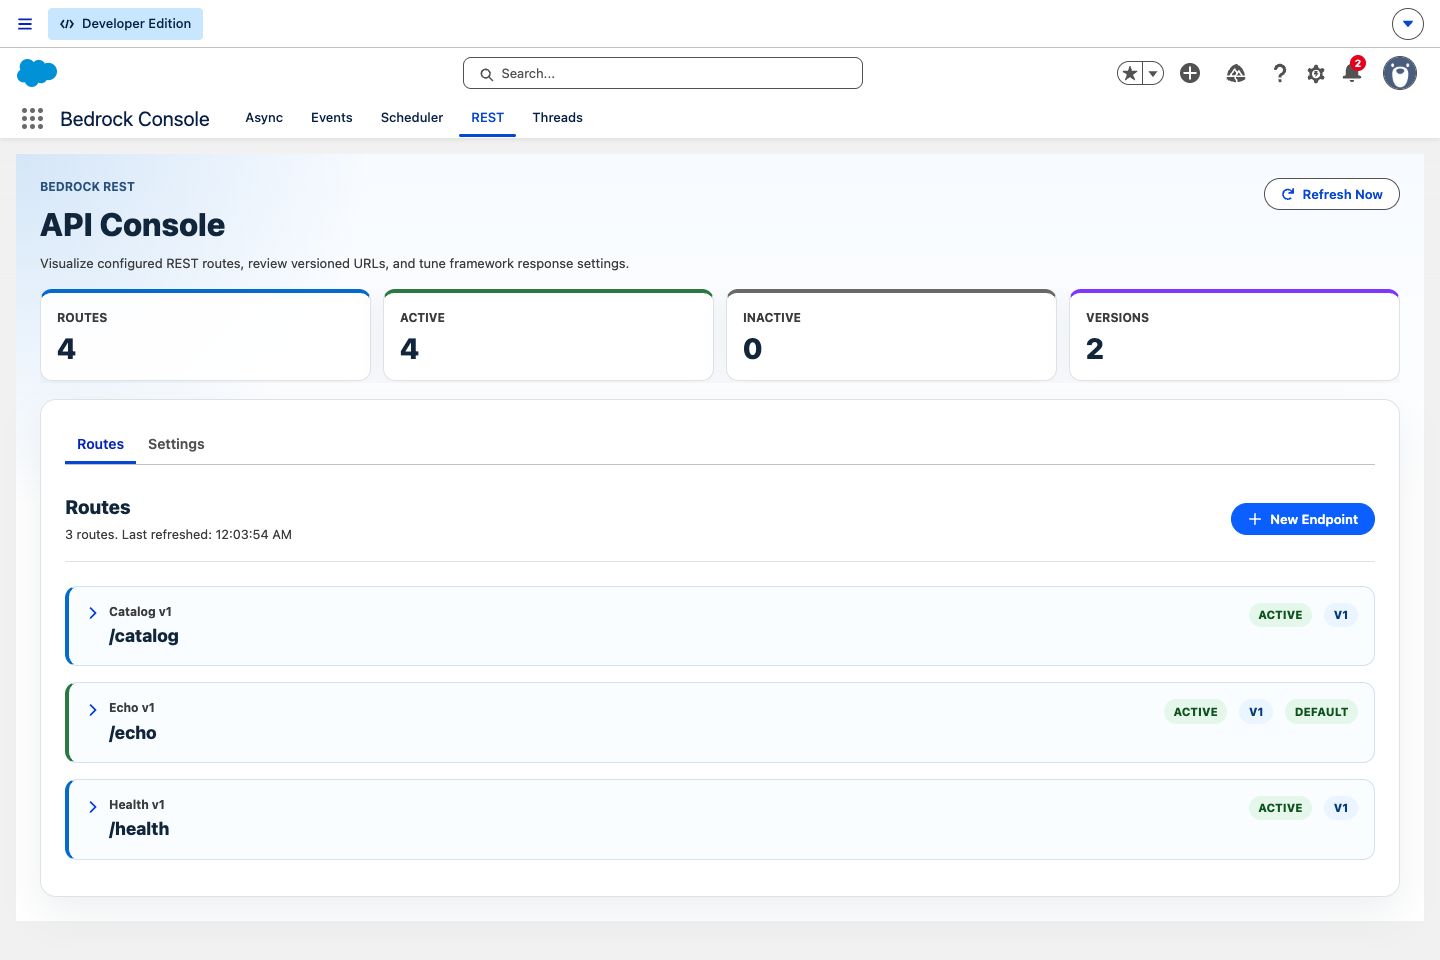Click the Developer Edition badge
The width and height of the screenshot is (1440, 960).
(x=125, y=24)
